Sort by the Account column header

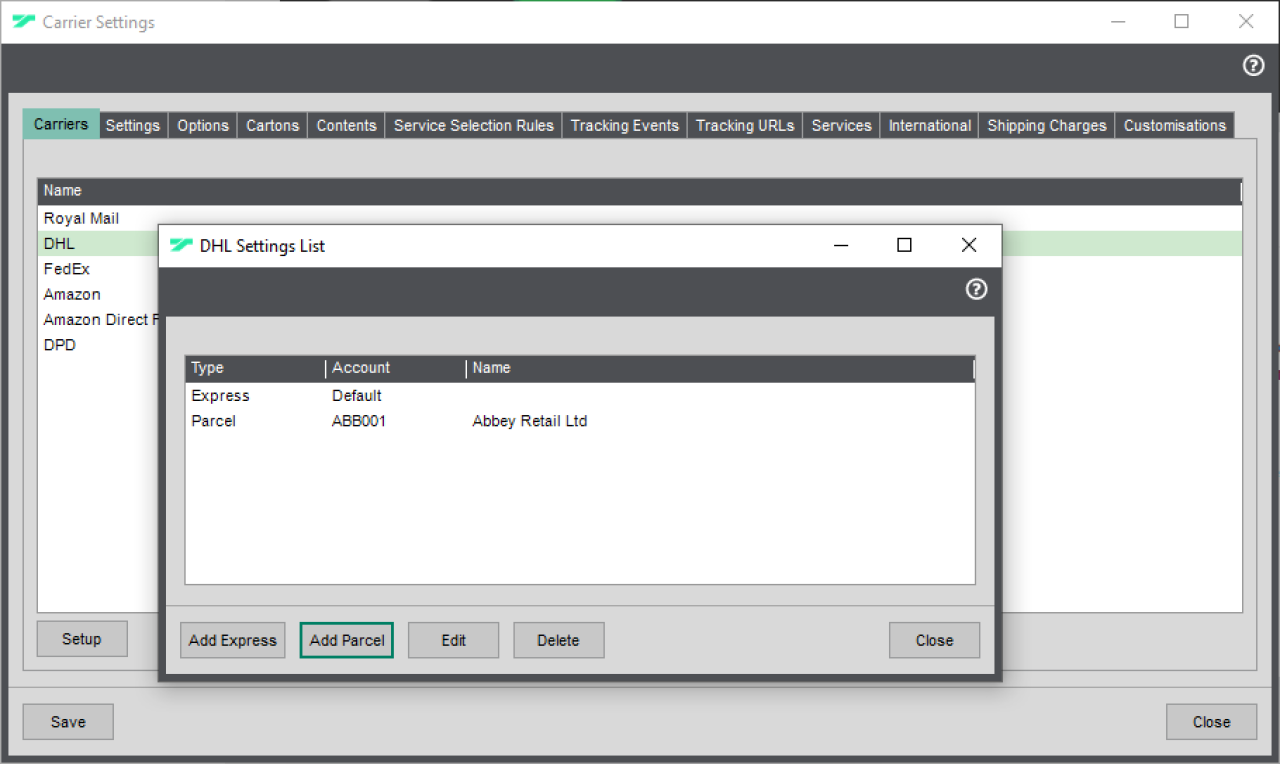397,368
